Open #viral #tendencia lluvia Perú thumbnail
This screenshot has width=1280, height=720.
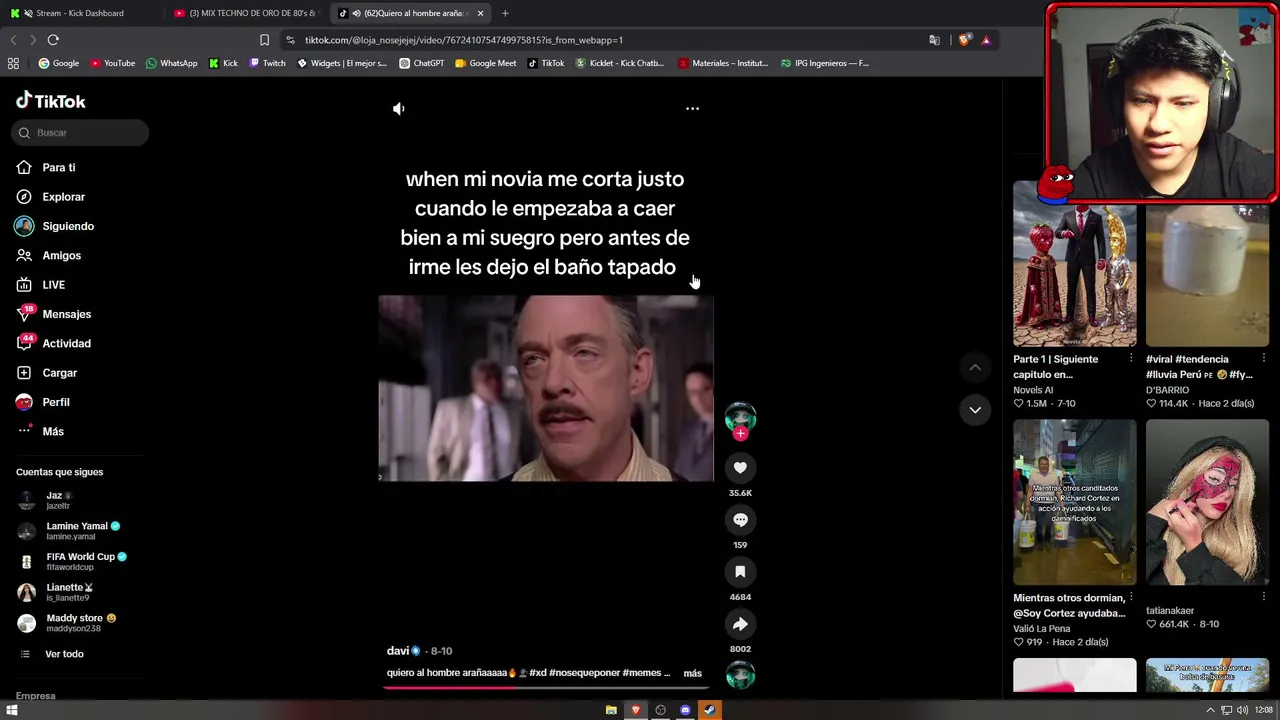click(1207, 275)
